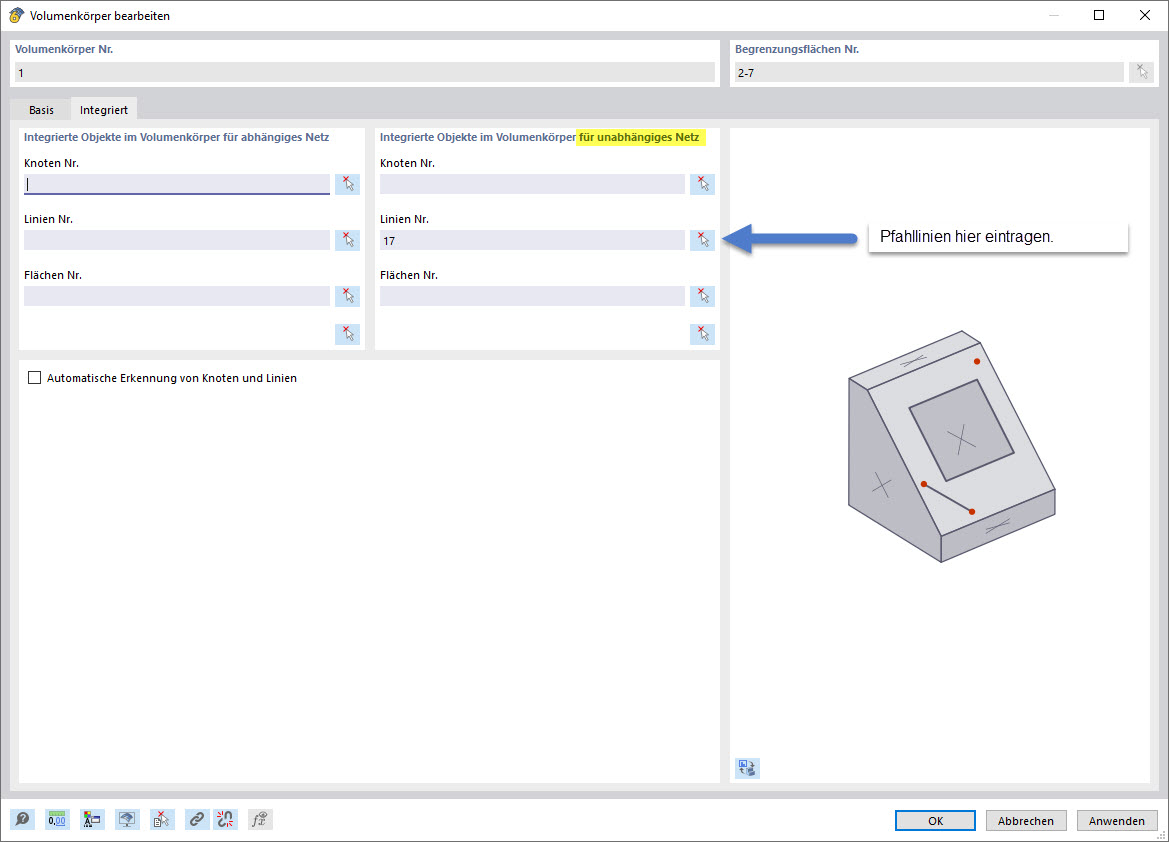Click the copy-select icon in bottom toolbar
The image size is (1169, 842).
pyautogui.click(x=162, y=820)
